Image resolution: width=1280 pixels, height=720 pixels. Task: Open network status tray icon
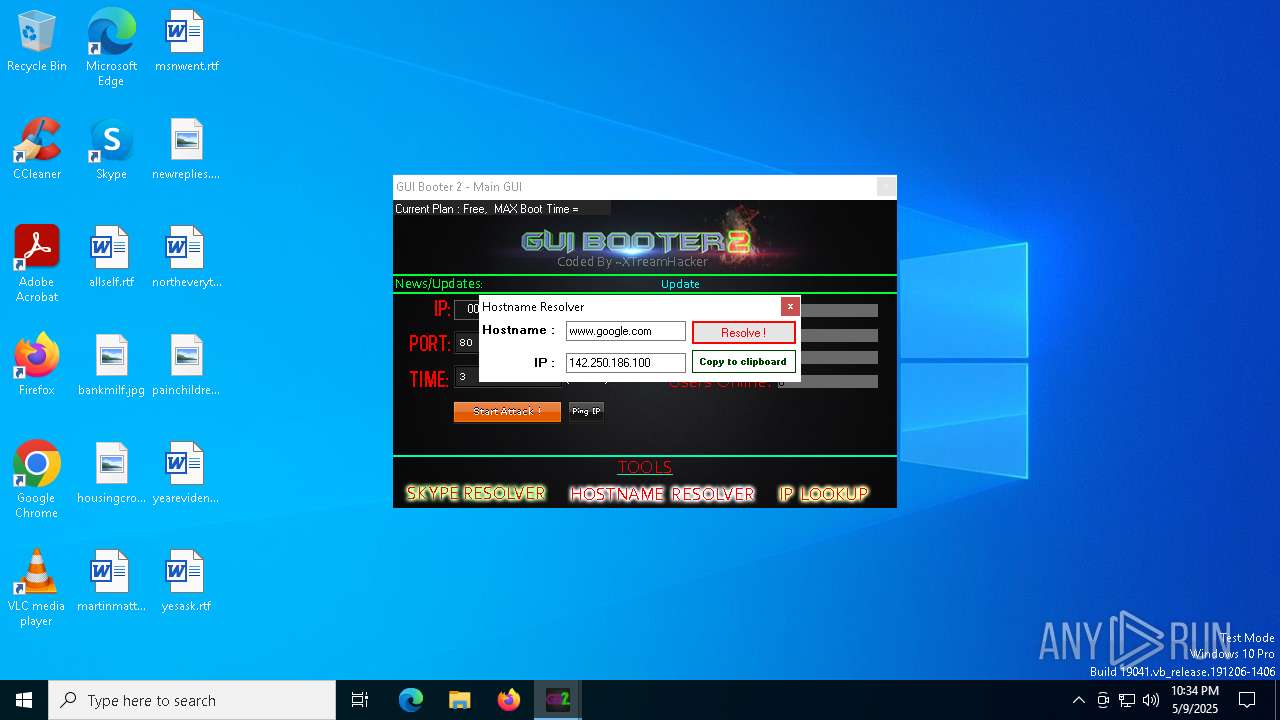click(1127, 700)
